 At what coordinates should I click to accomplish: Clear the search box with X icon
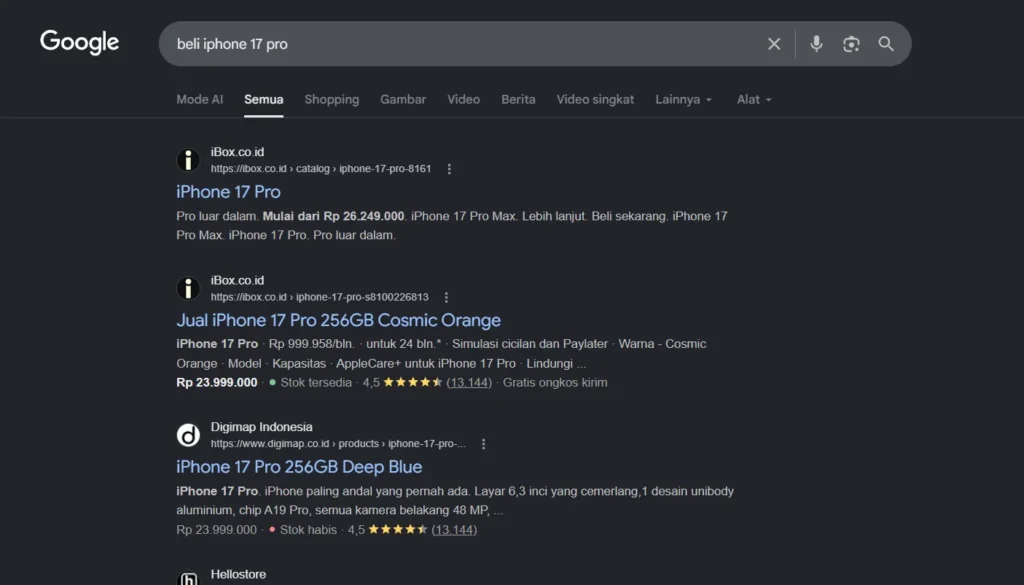coord(774,44)
